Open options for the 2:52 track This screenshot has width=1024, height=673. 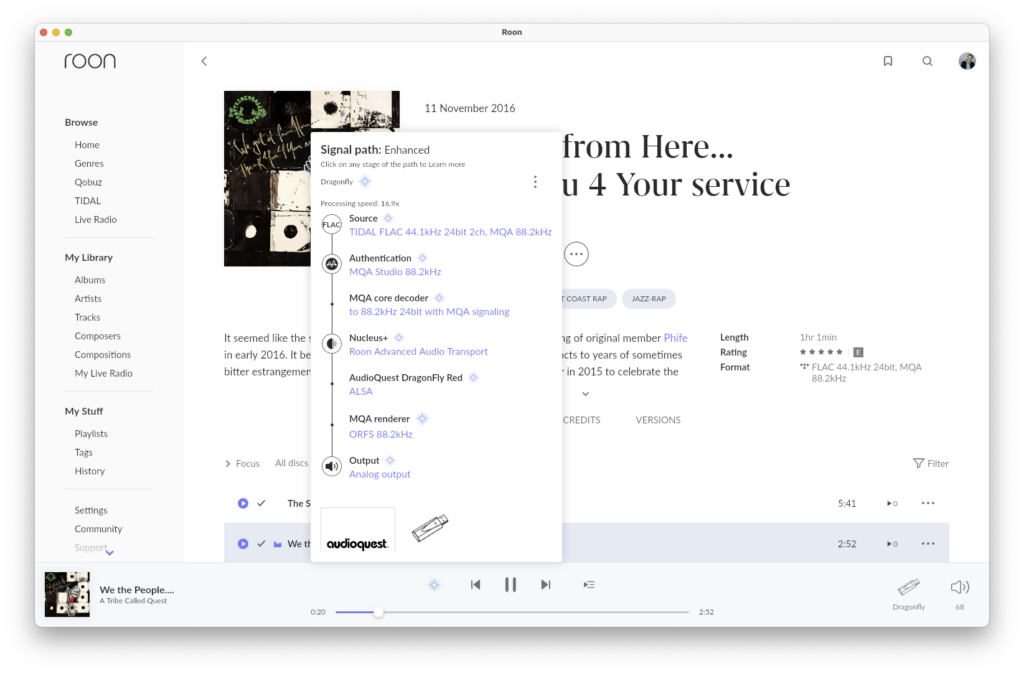tap(928, 544)
